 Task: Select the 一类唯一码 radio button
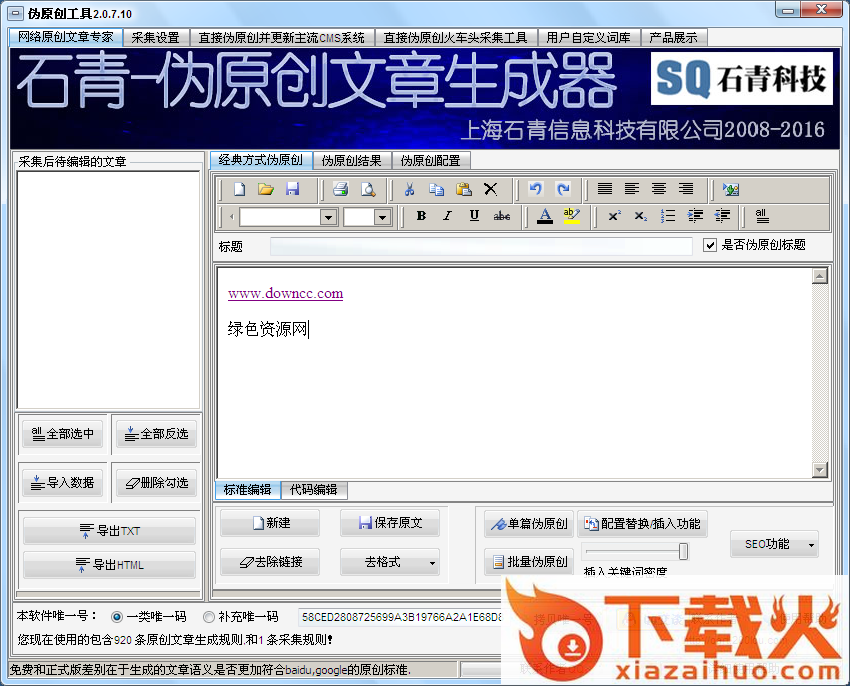[117, 617]
